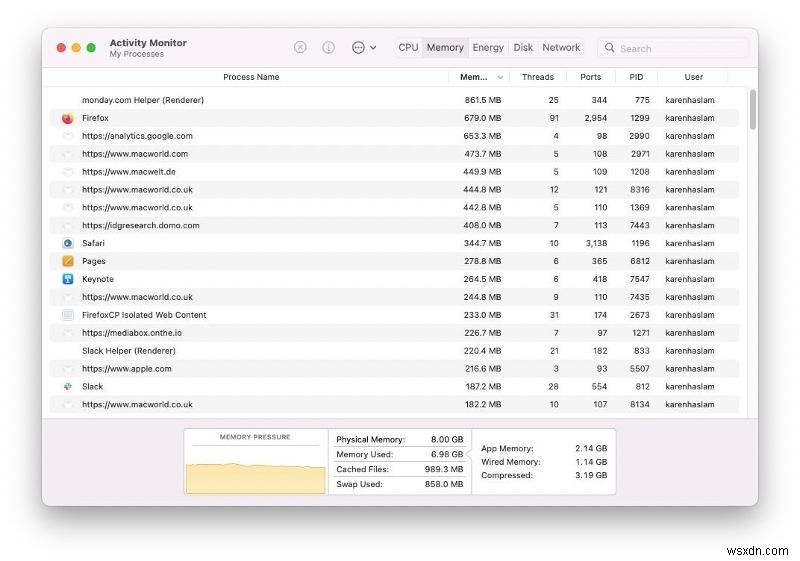Viewport: 800px width, 561px height.
Task: Select the Safari app icon
Action: coord(67,243)
